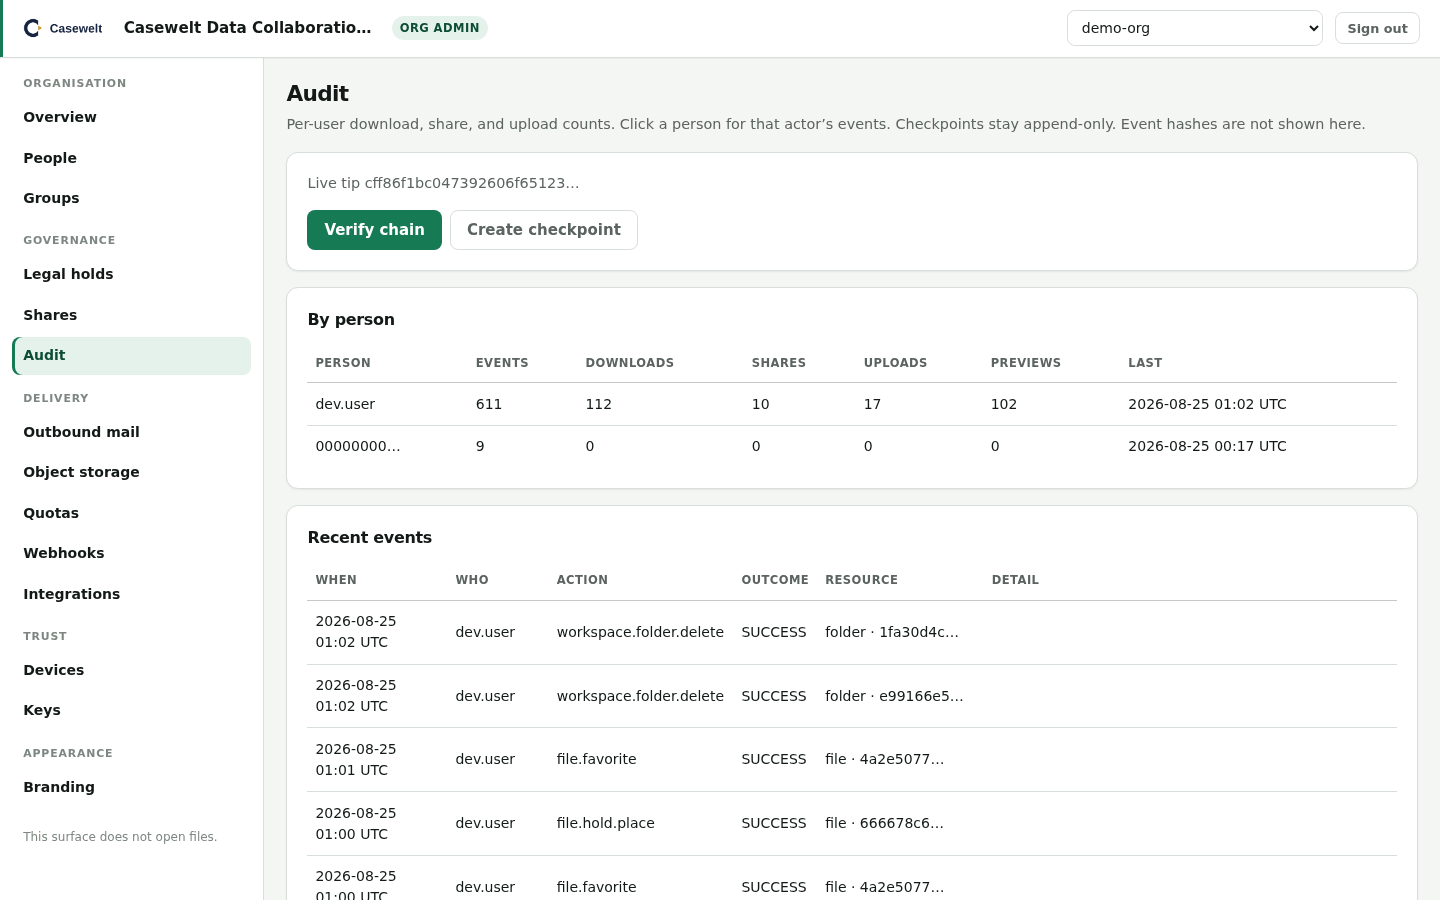Screen dimensions: 1440x900
Task: Open Outbound mail settings
Action: (131, 432)
